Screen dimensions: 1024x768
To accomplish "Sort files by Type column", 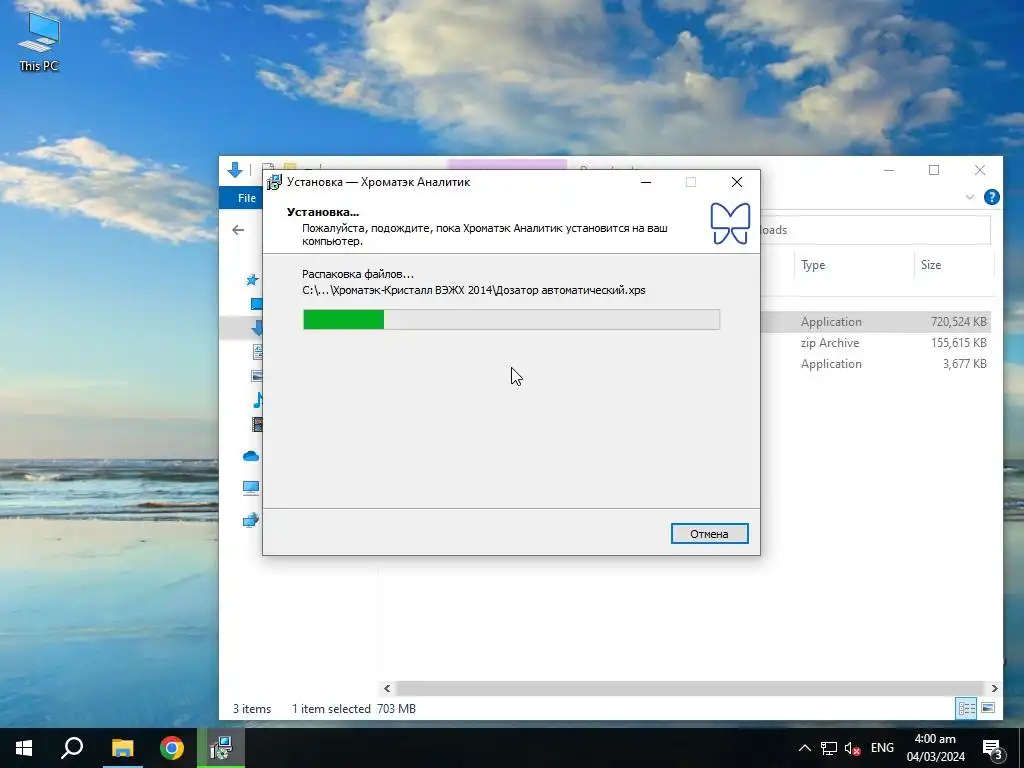I will (813, 264).
